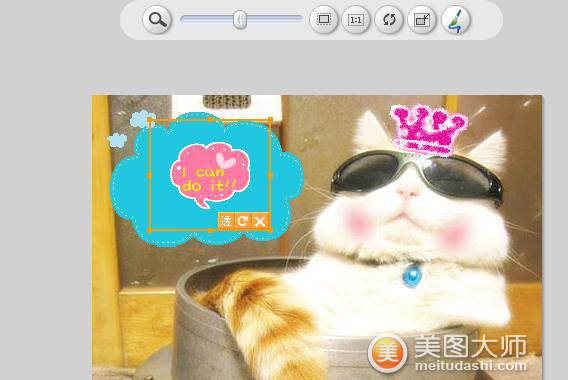The width and height of the screenshot is (568, 380).
Task: Click top-right corner handle of sticker box
Action: (270, 120)
